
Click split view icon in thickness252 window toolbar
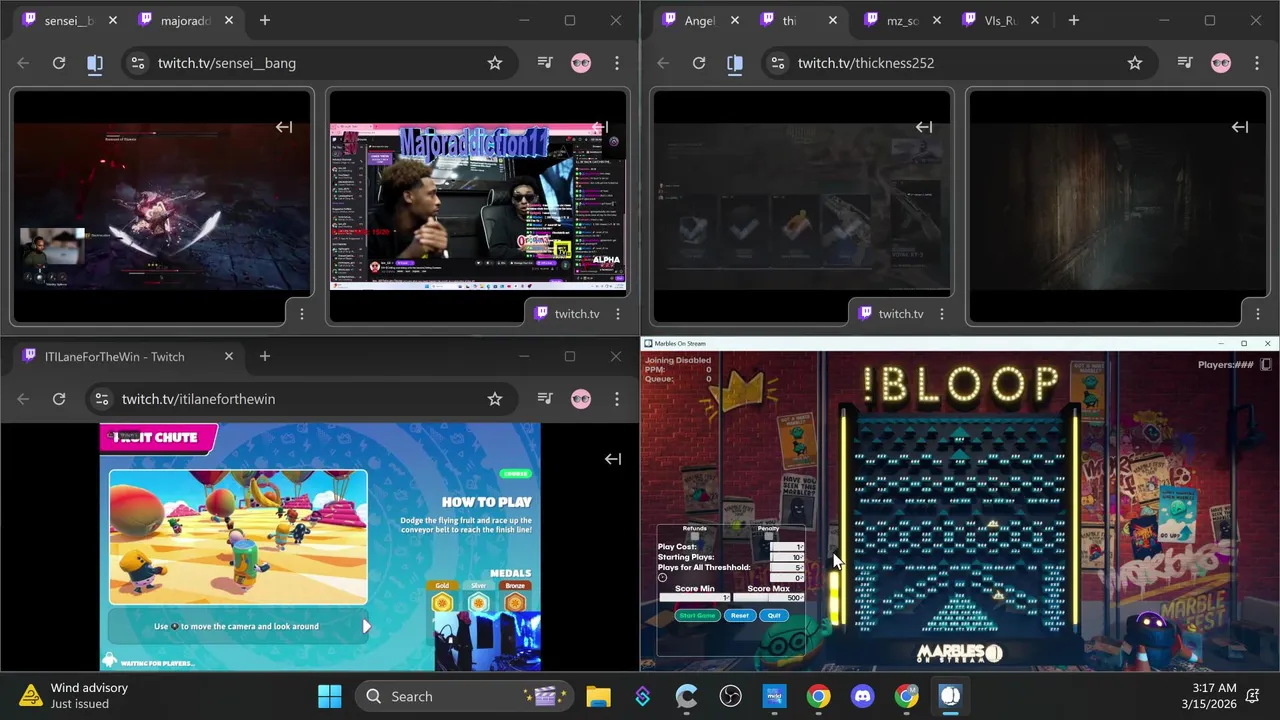click(735, 63)
